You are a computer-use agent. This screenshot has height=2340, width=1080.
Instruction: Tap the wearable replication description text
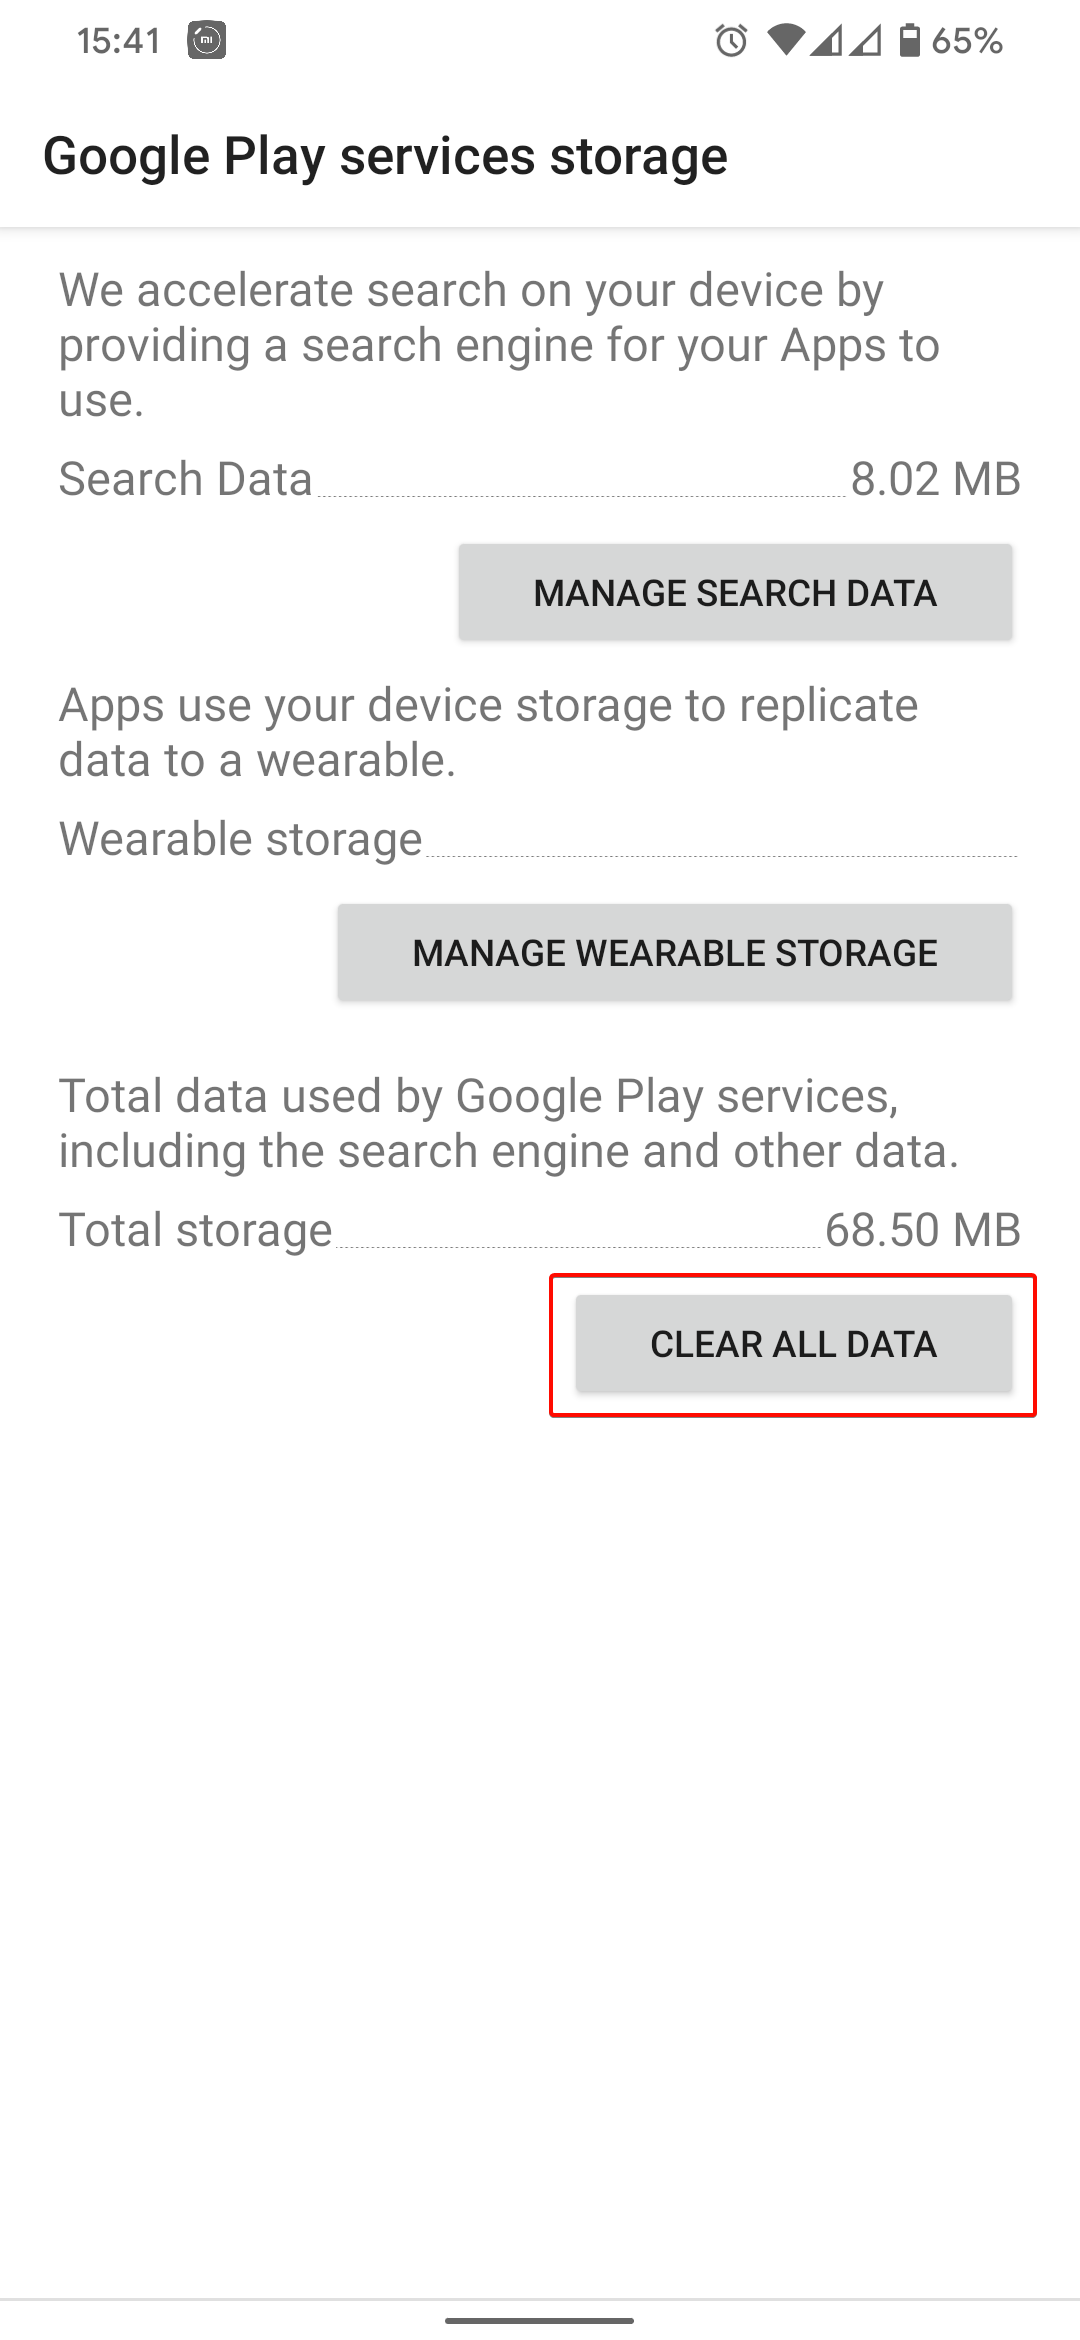(488, 732)
